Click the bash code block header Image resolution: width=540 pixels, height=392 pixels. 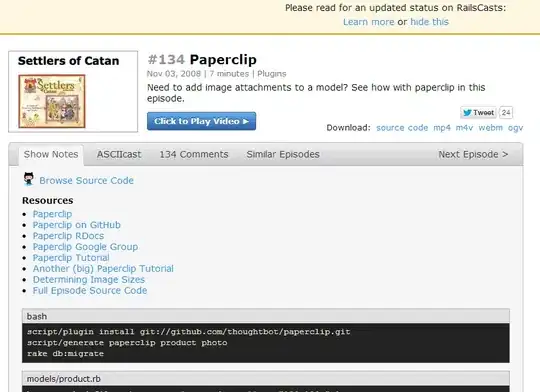[x=266, y=316]
